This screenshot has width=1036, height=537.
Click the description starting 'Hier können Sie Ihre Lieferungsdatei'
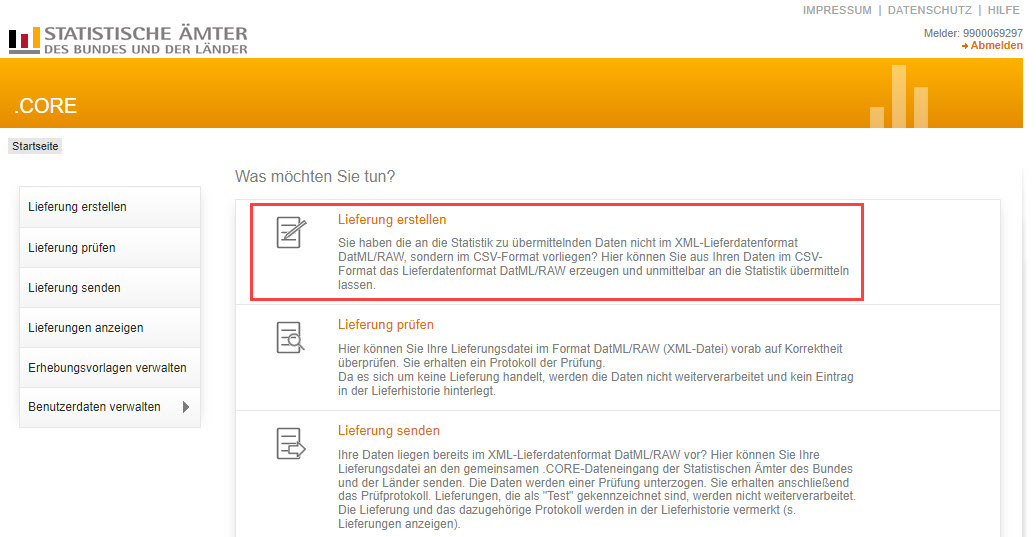tap(595, 370)
